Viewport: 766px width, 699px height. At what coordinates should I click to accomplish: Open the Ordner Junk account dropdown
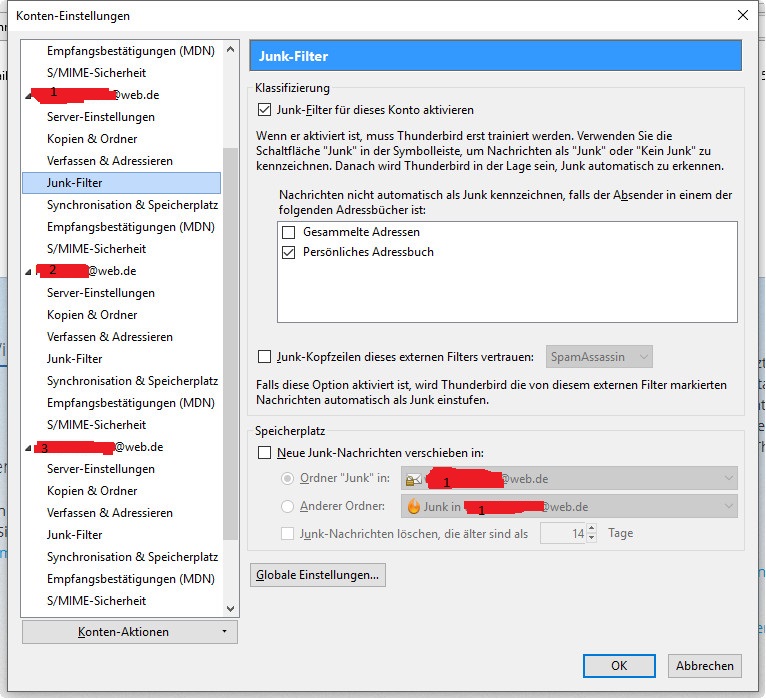(x=569, y=478)
